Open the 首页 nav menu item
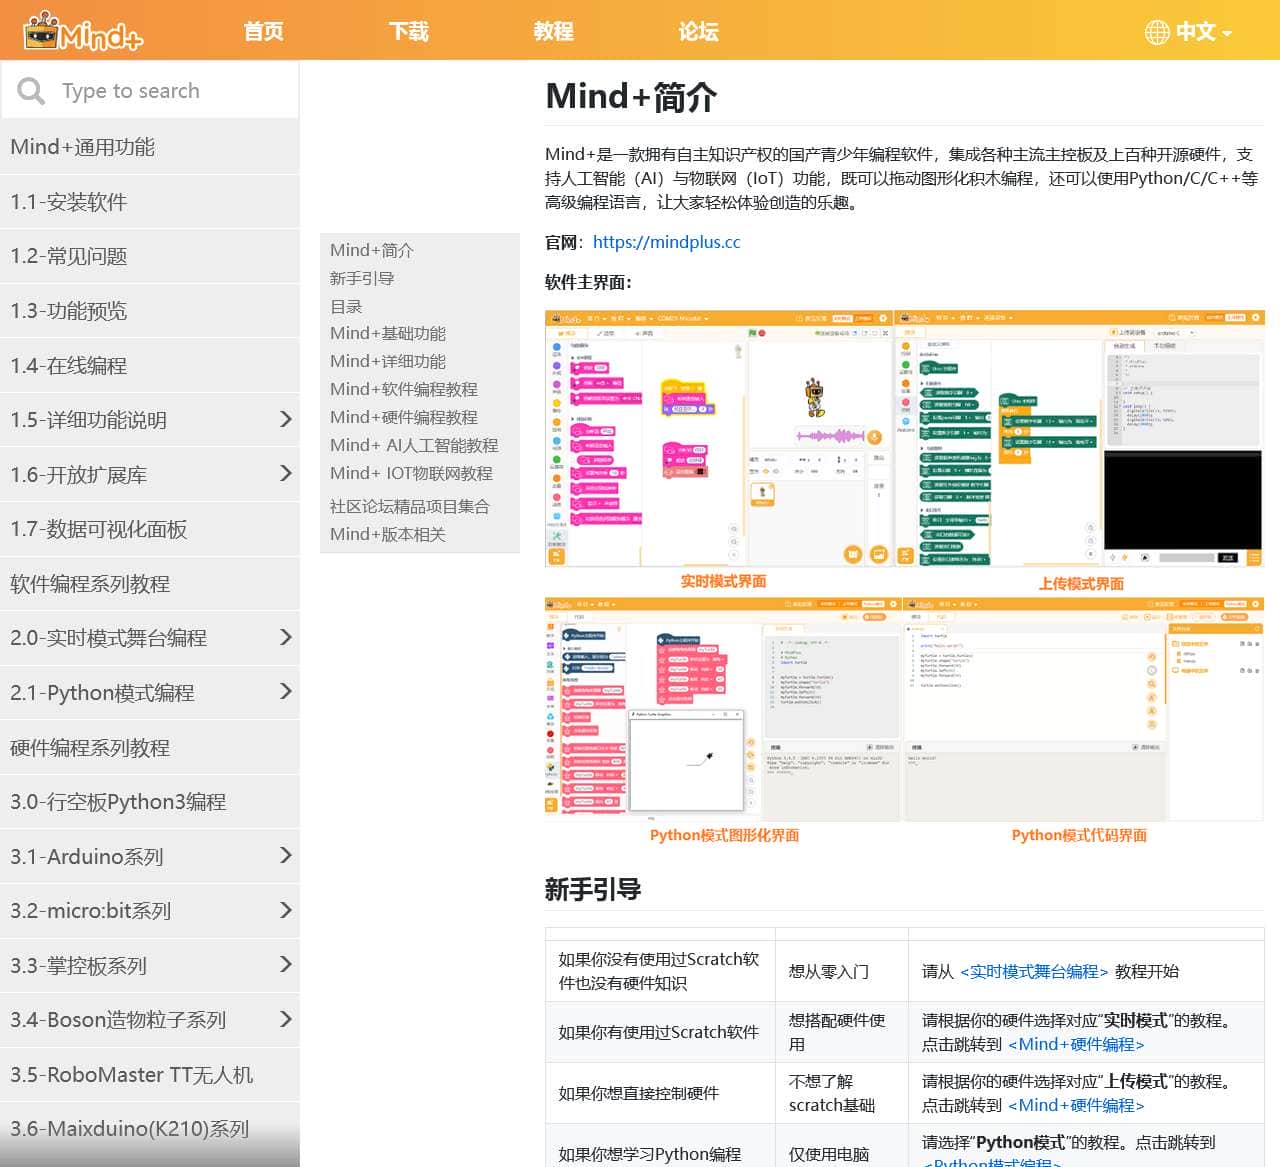Image resolution: width=1280 pixels, height=1167 pixels. 263,31
